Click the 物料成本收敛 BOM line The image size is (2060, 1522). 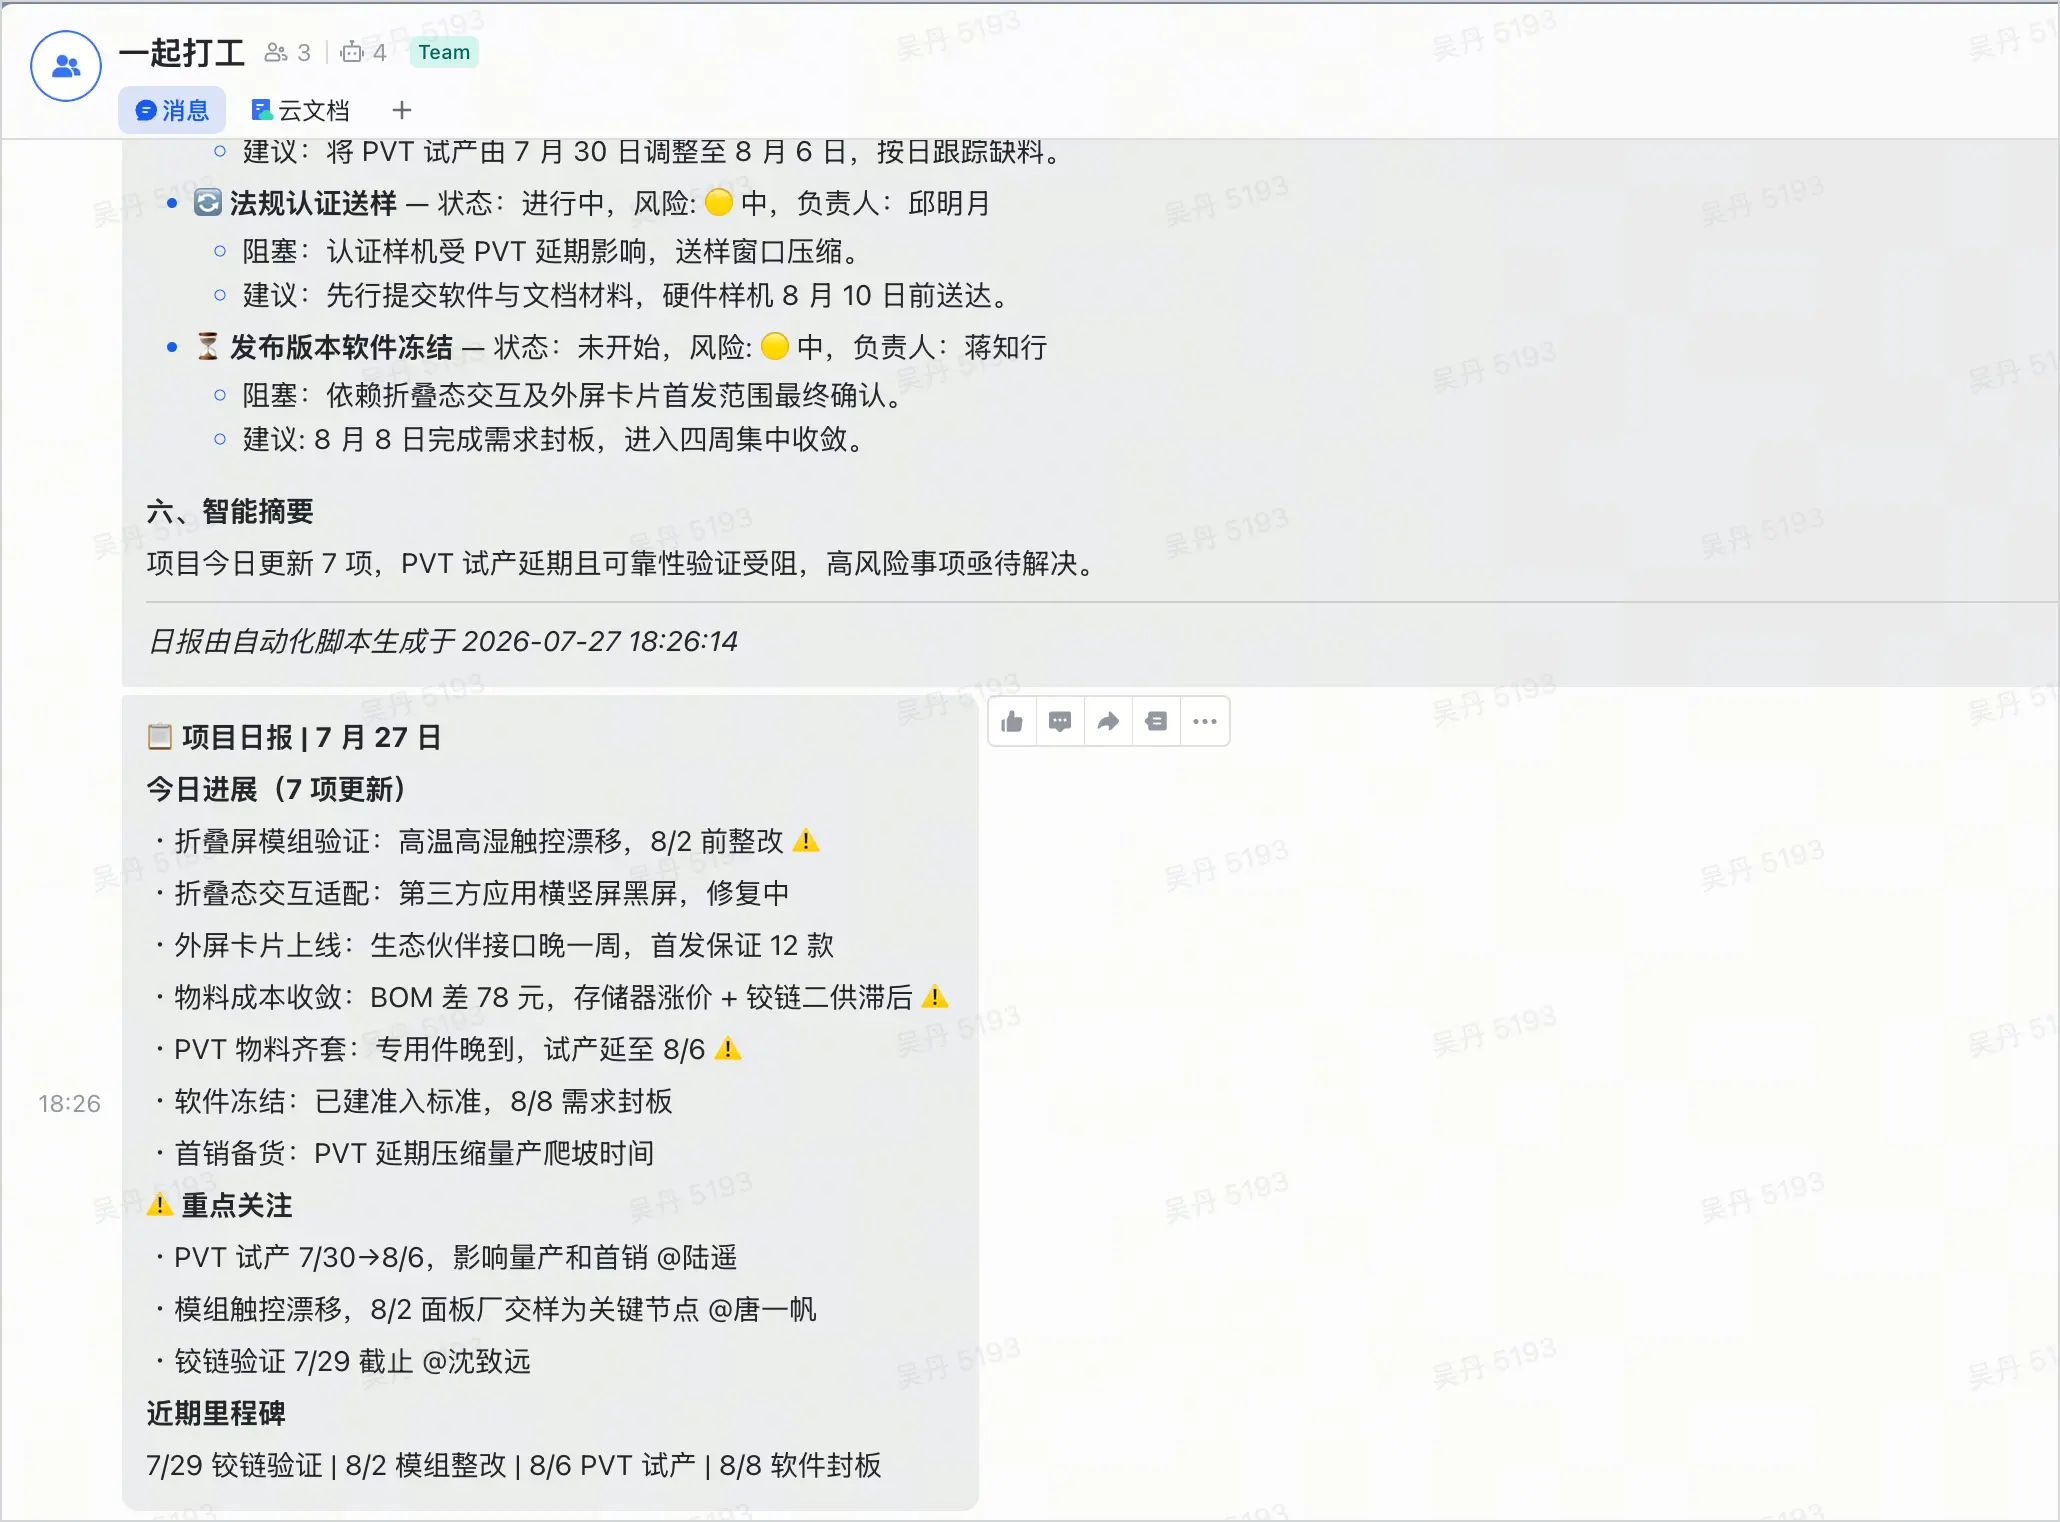[551, 997]
